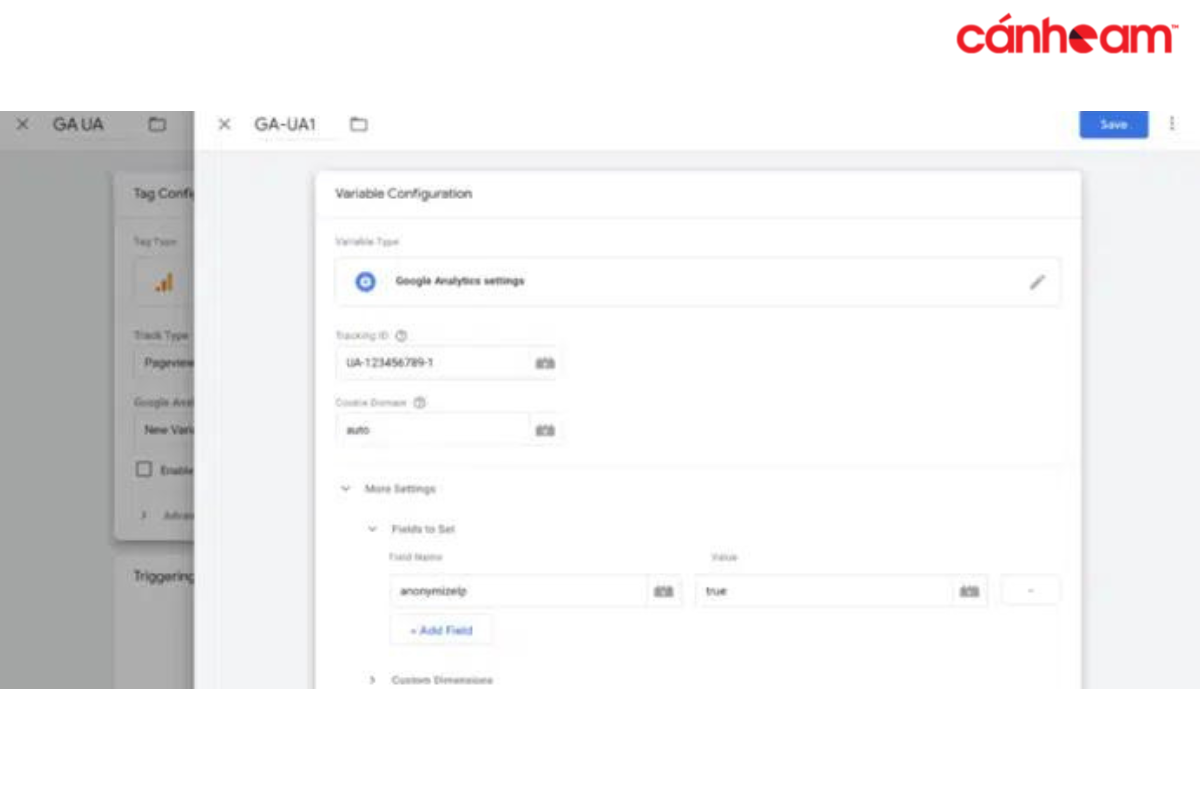Open Google Analytics settings dropdown showing New Variable
The height and width of the screenshot is (800, 1200).
[x=164, y=430]
